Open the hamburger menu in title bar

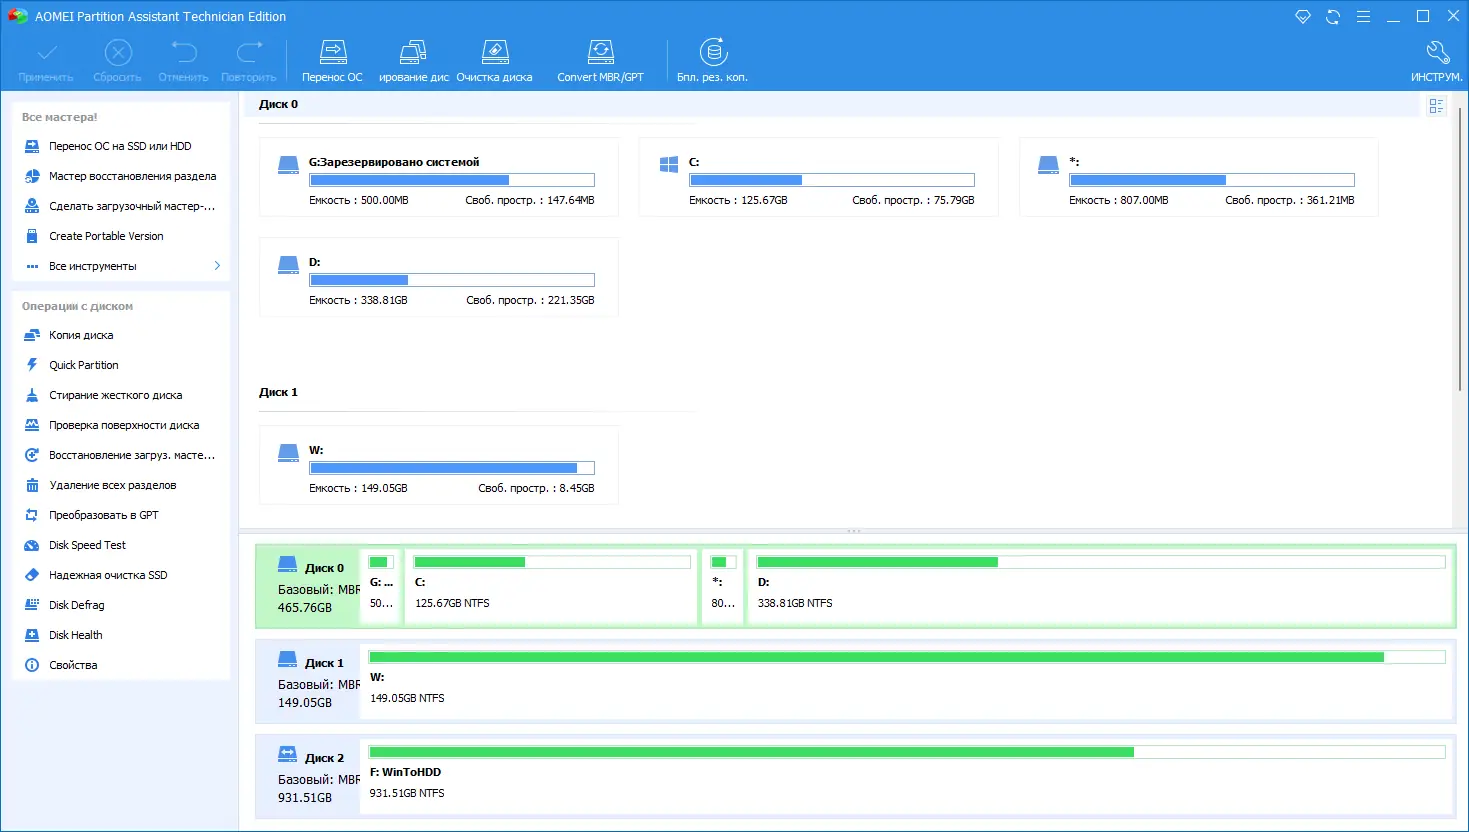1363,17
